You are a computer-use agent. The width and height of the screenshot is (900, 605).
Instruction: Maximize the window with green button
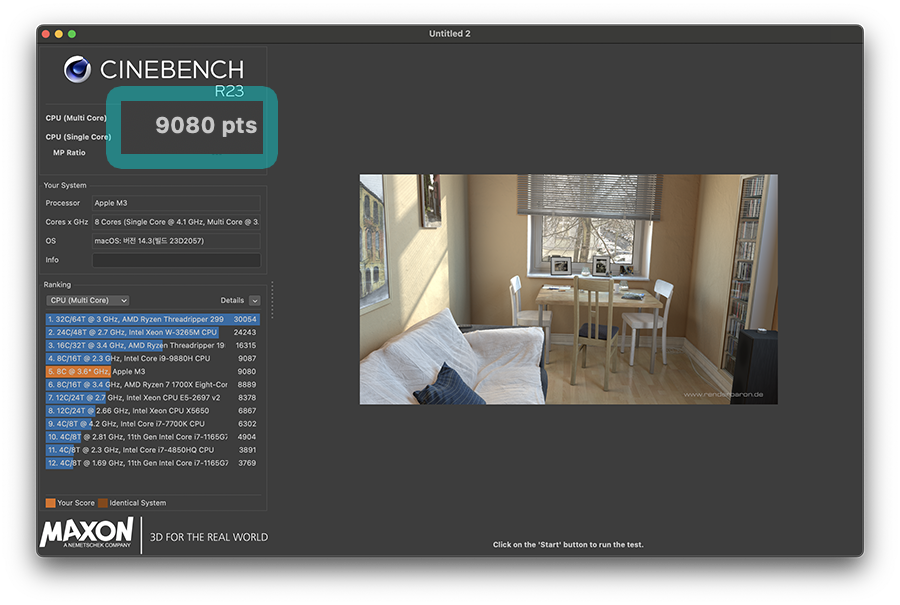click(x=72, y=34)
